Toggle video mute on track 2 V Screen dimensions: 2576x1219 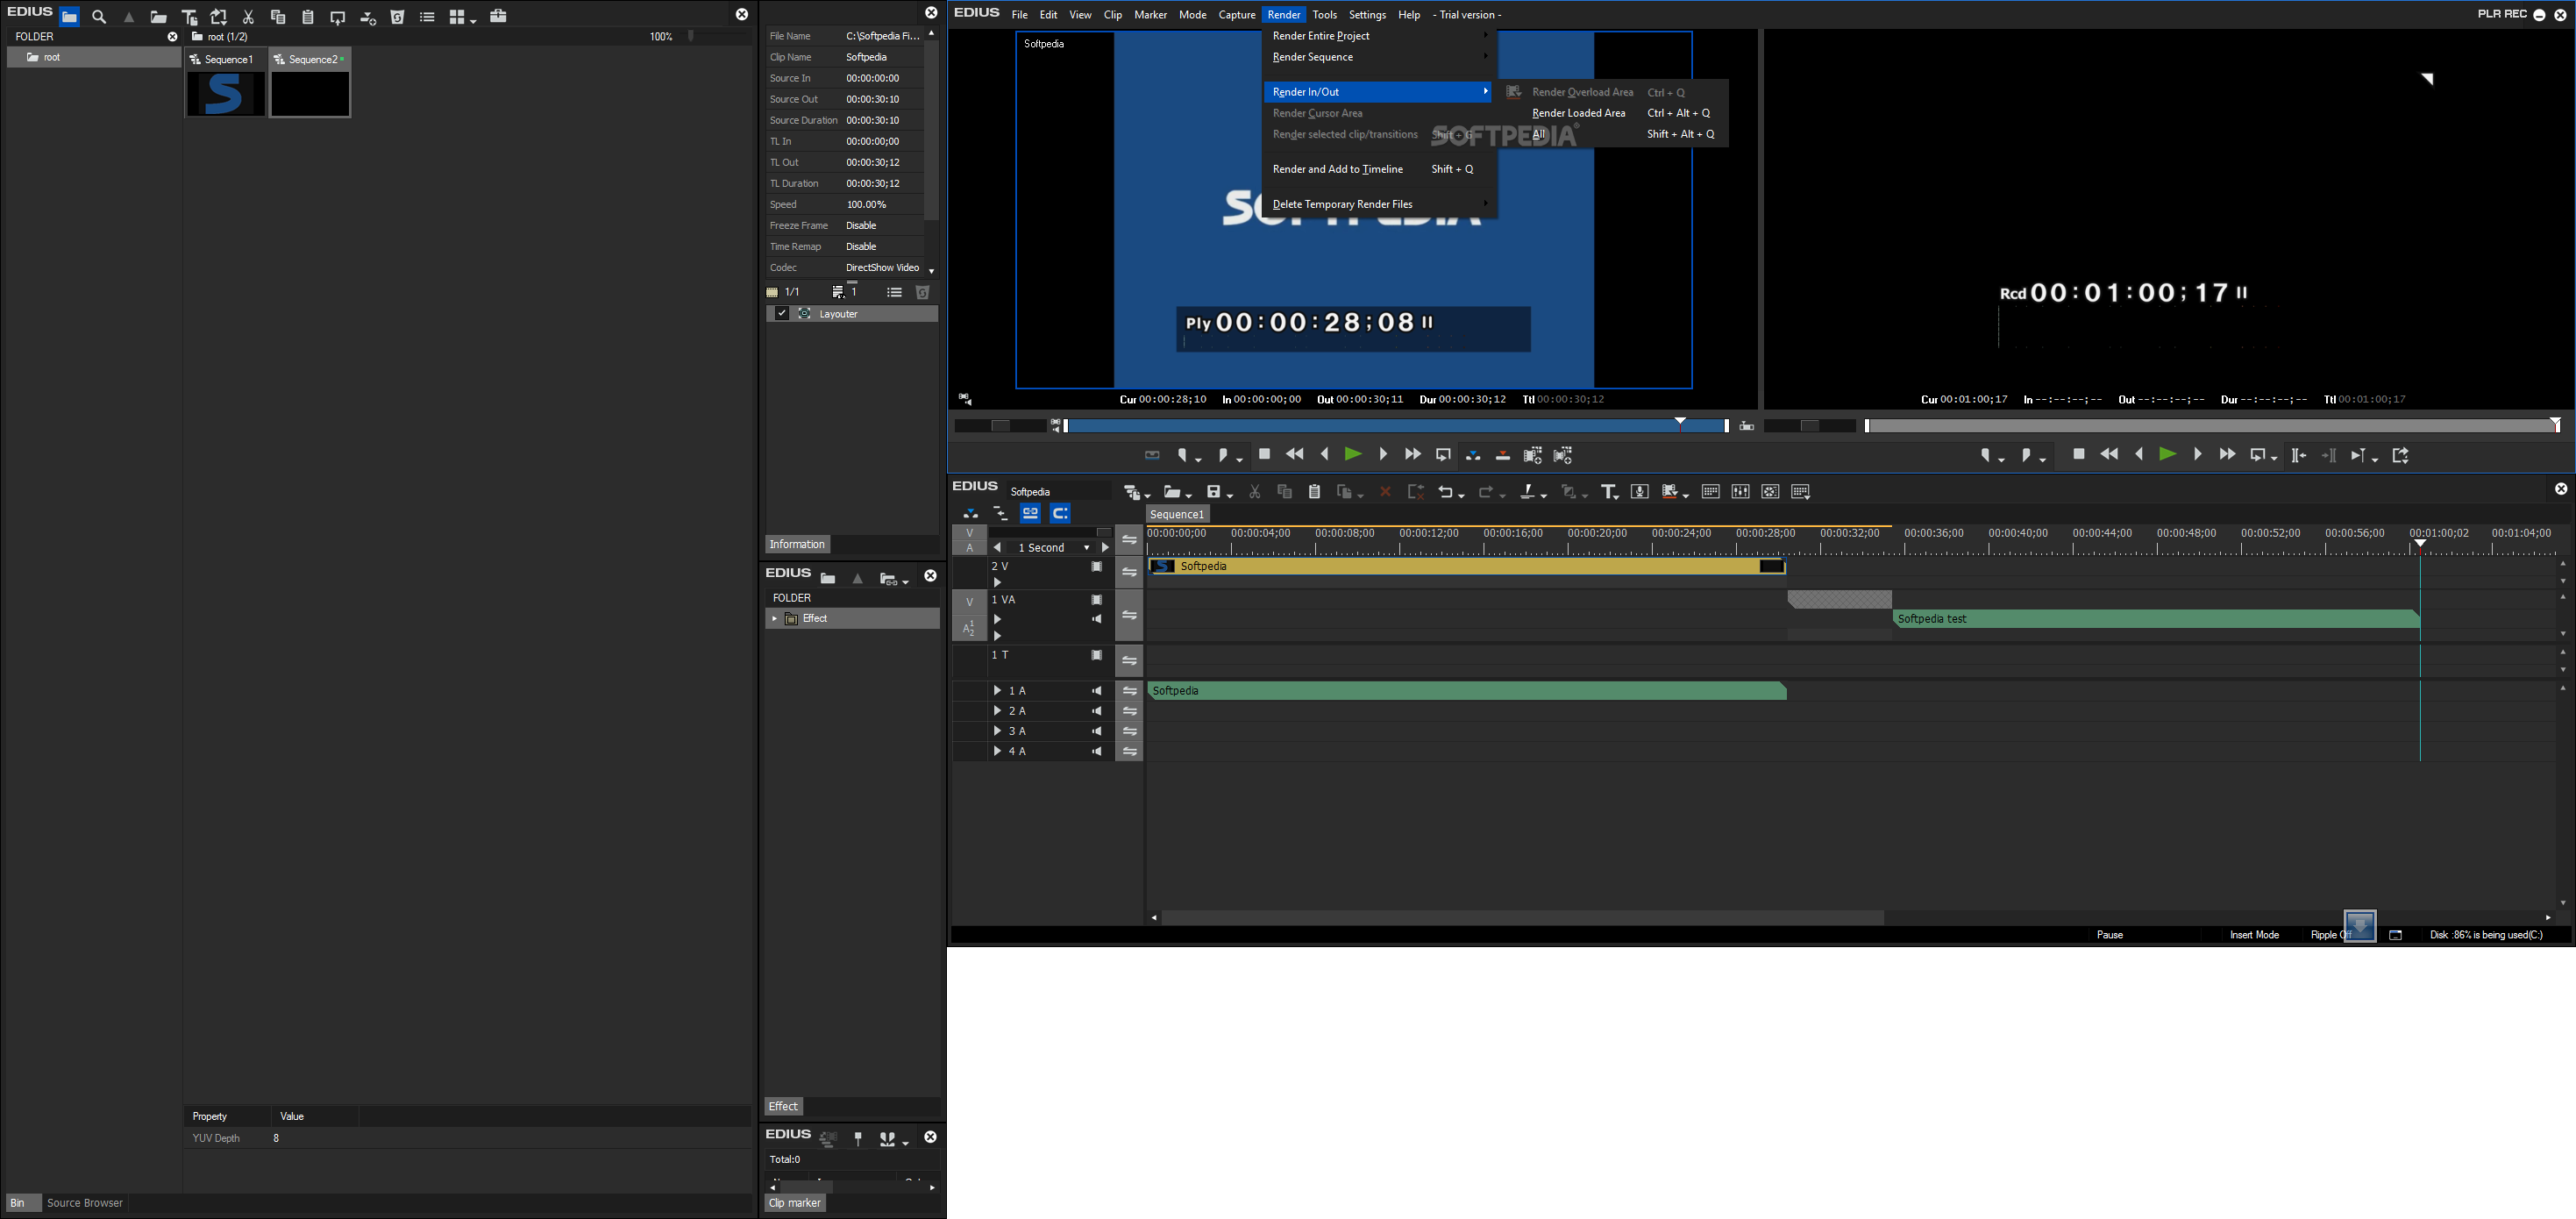tap(1097, 567)
